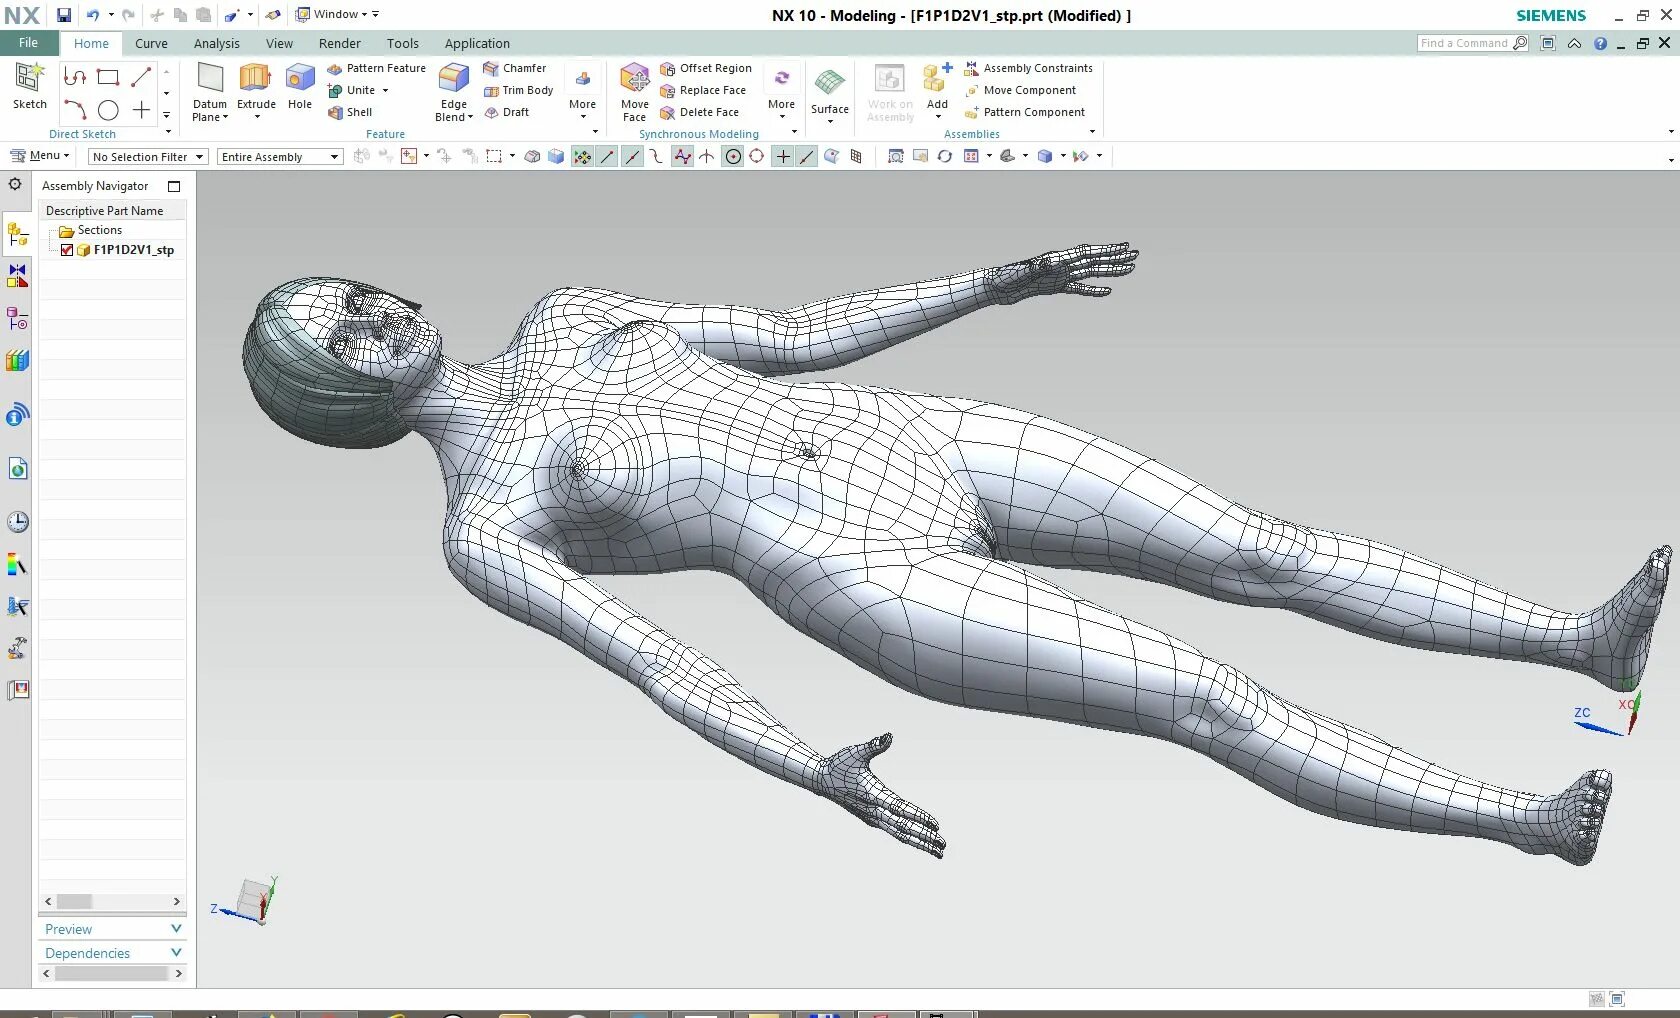
Task: Expand the Dependencies panel
Action: (x=112, y=953)
